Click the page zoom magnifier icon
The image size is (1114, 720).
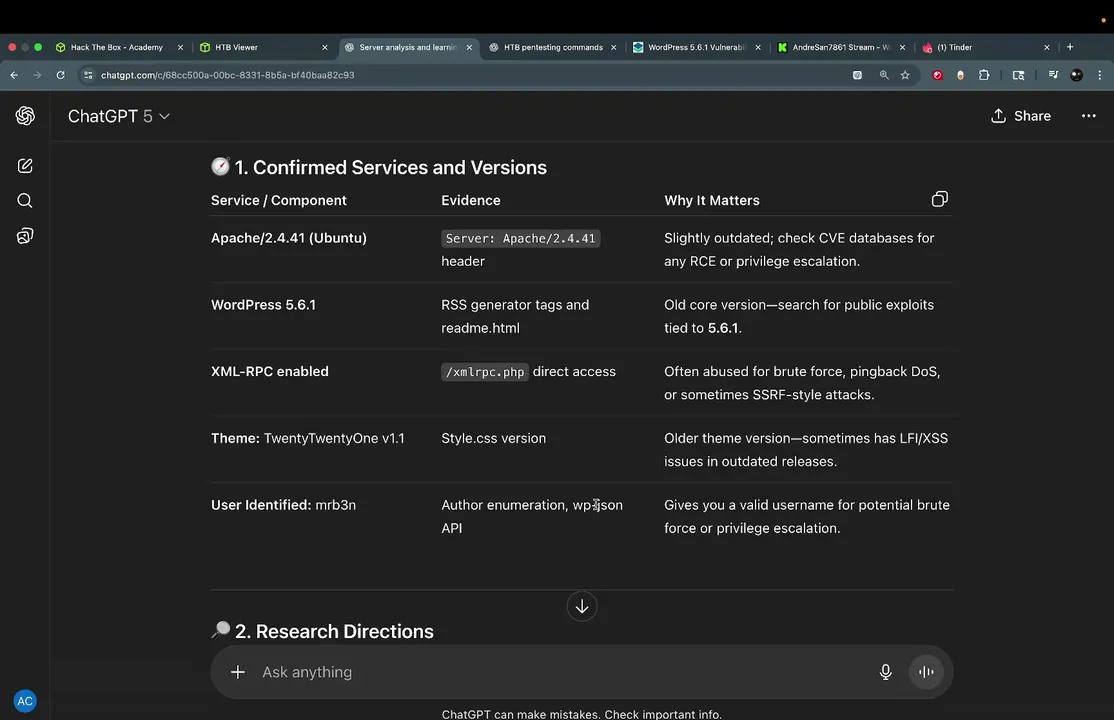coord(884,75)
